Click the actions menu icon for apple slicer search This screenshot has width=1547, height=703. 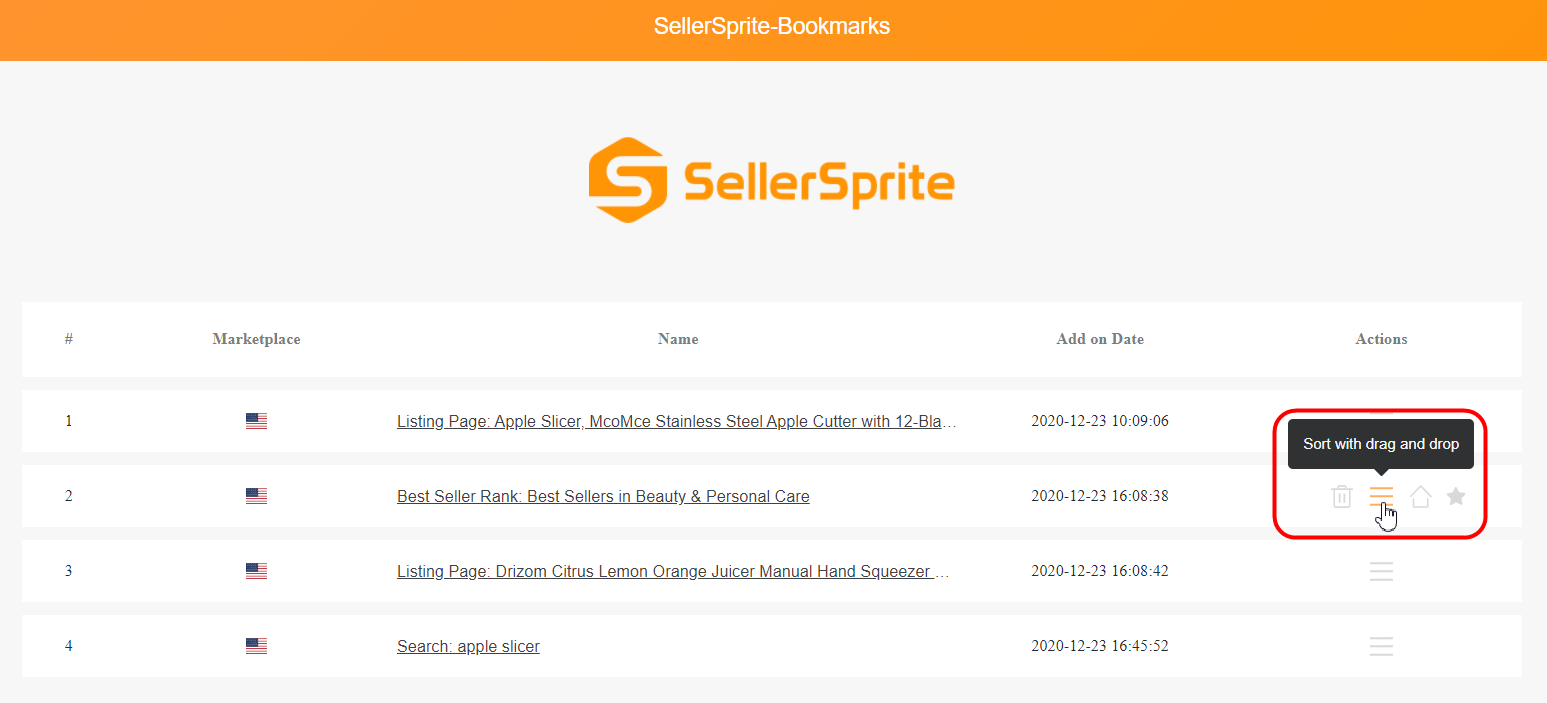1381,646
